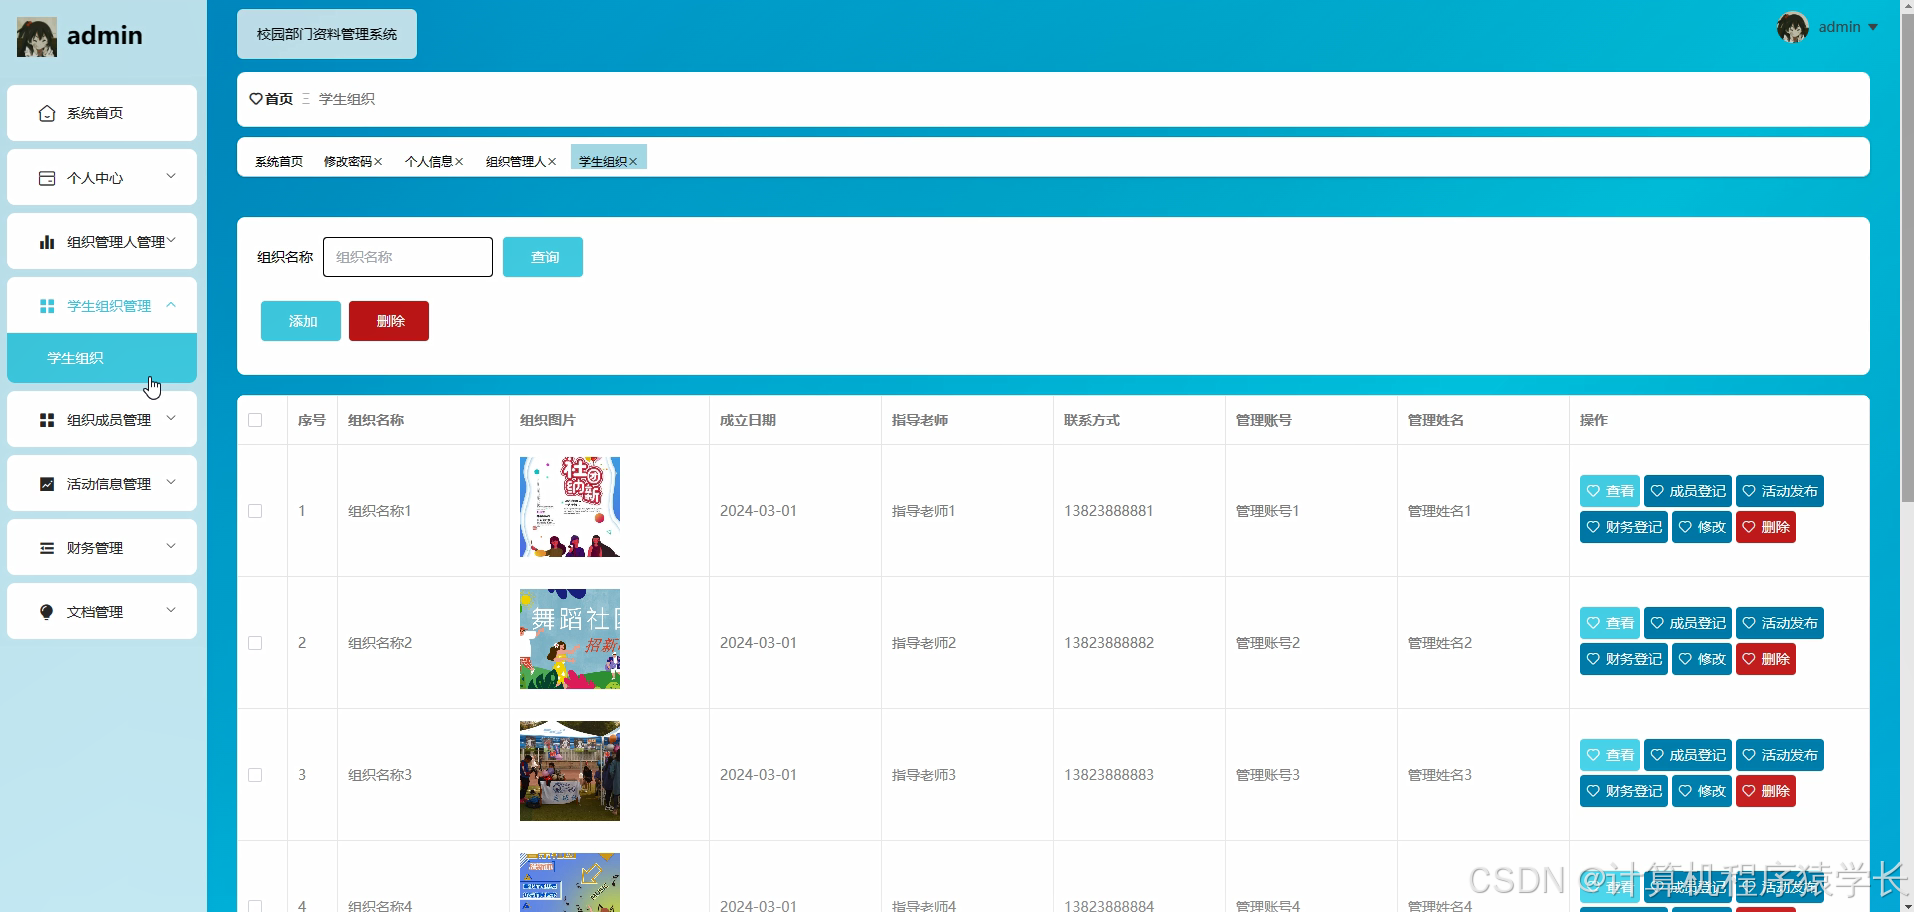Click the heart icon on row 2 查看 button
The width and height of the screenshot is (1914, 912).
[1594, 623]
